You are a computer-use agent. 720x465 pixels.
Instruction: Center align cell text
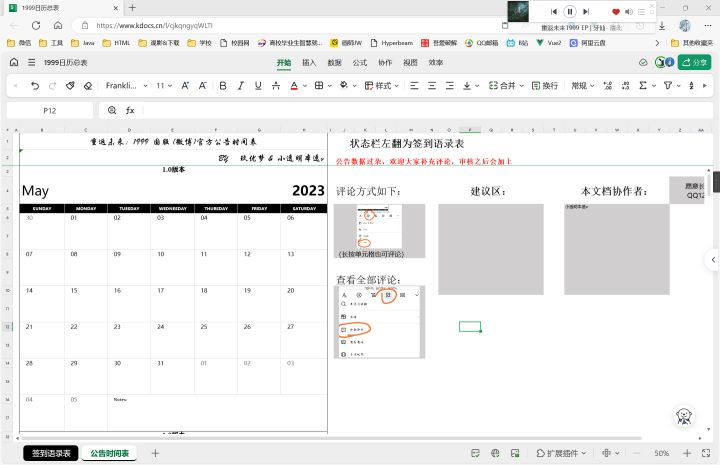coord(432,85)
